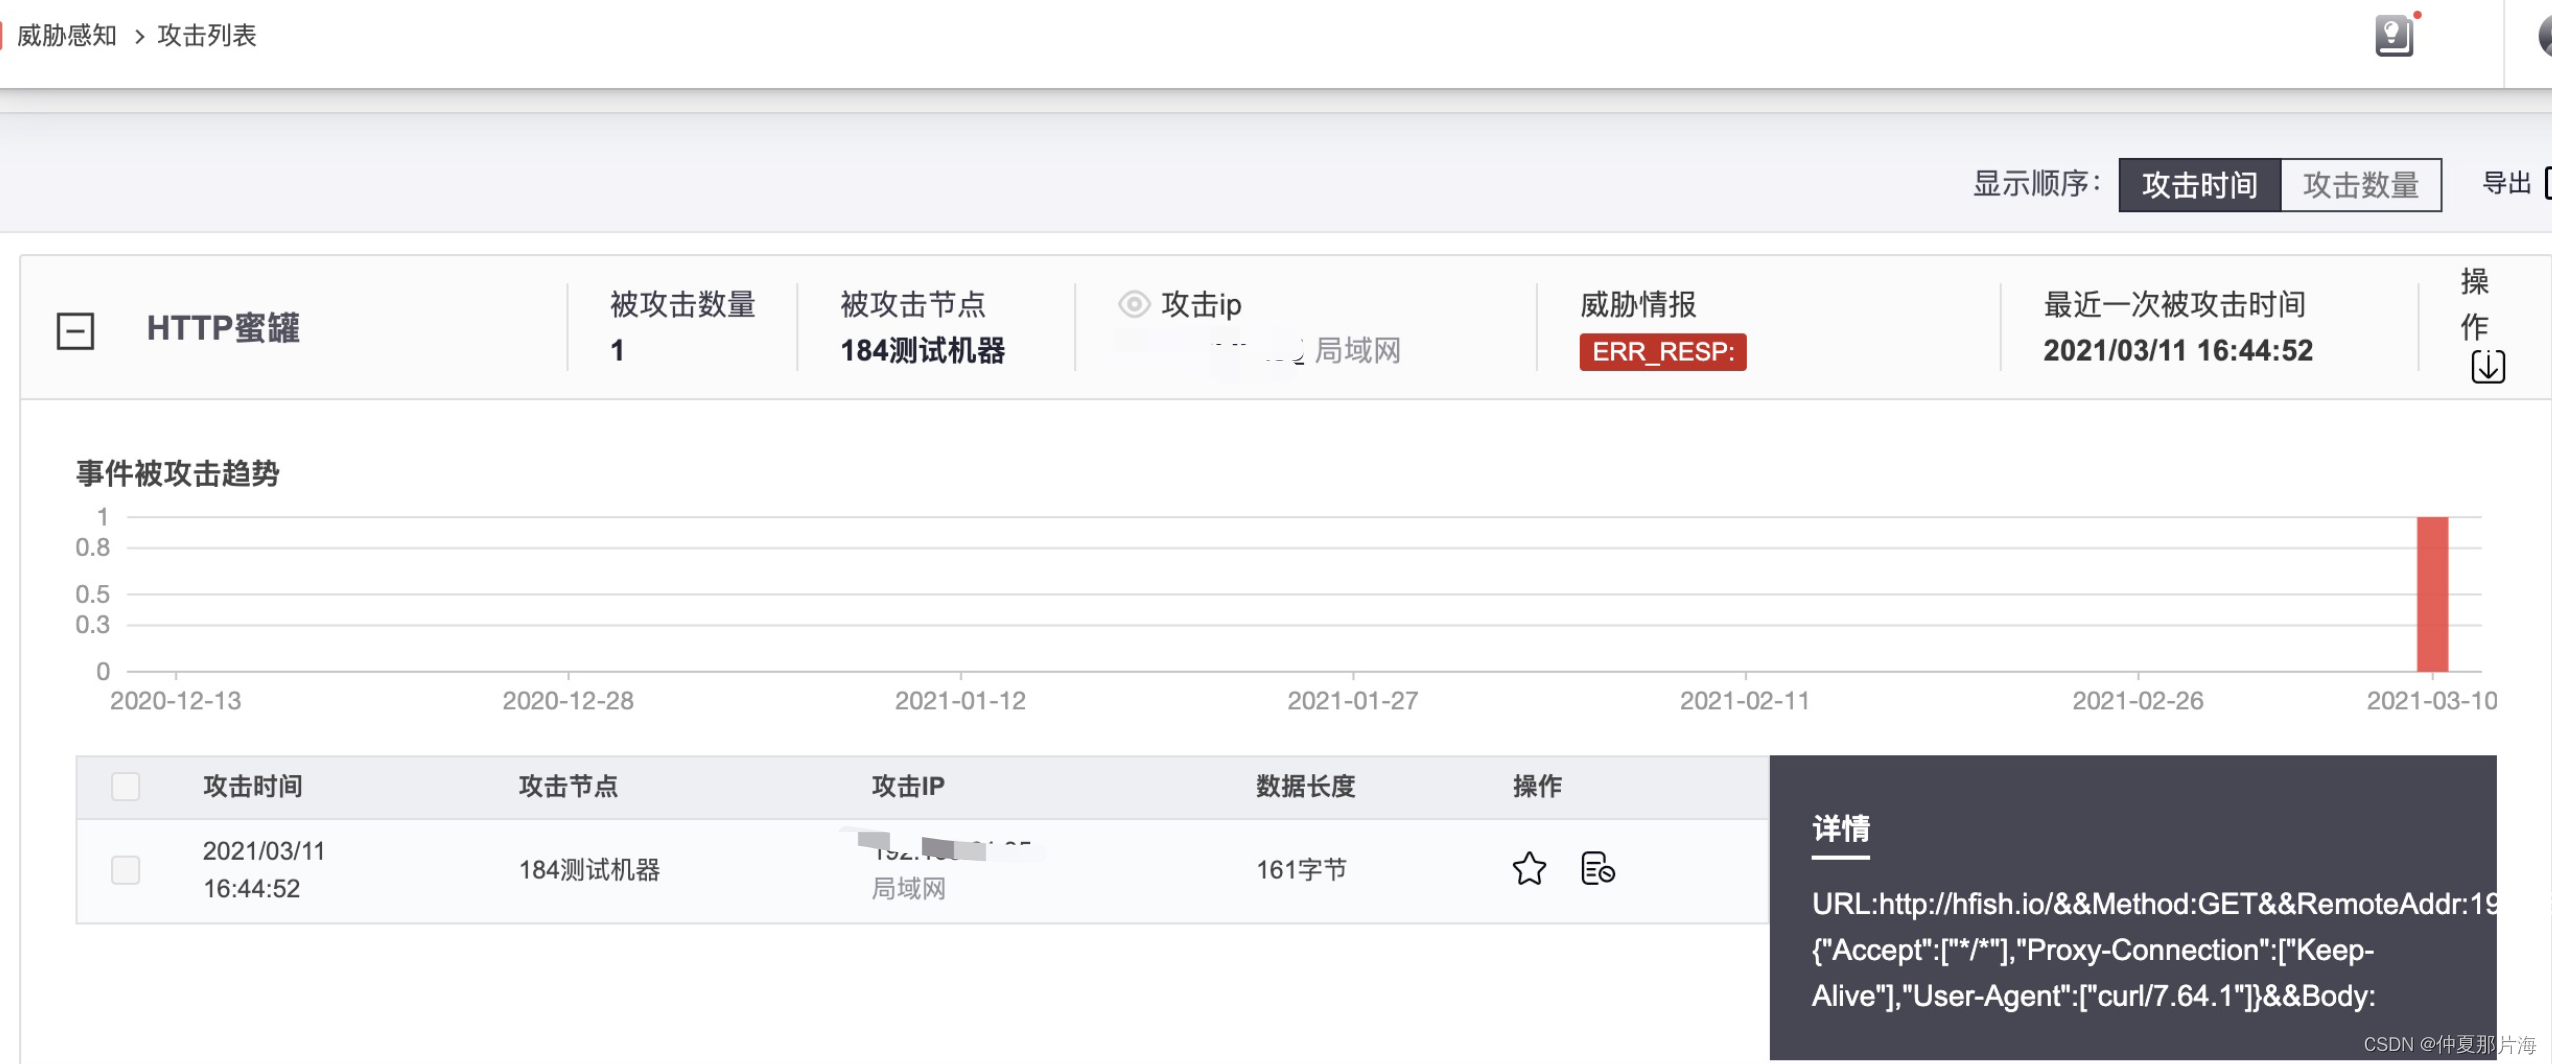Click the red bar in attack trend chart
The width and height of the screenshot is (2552, 1064).
[2432, 594]
